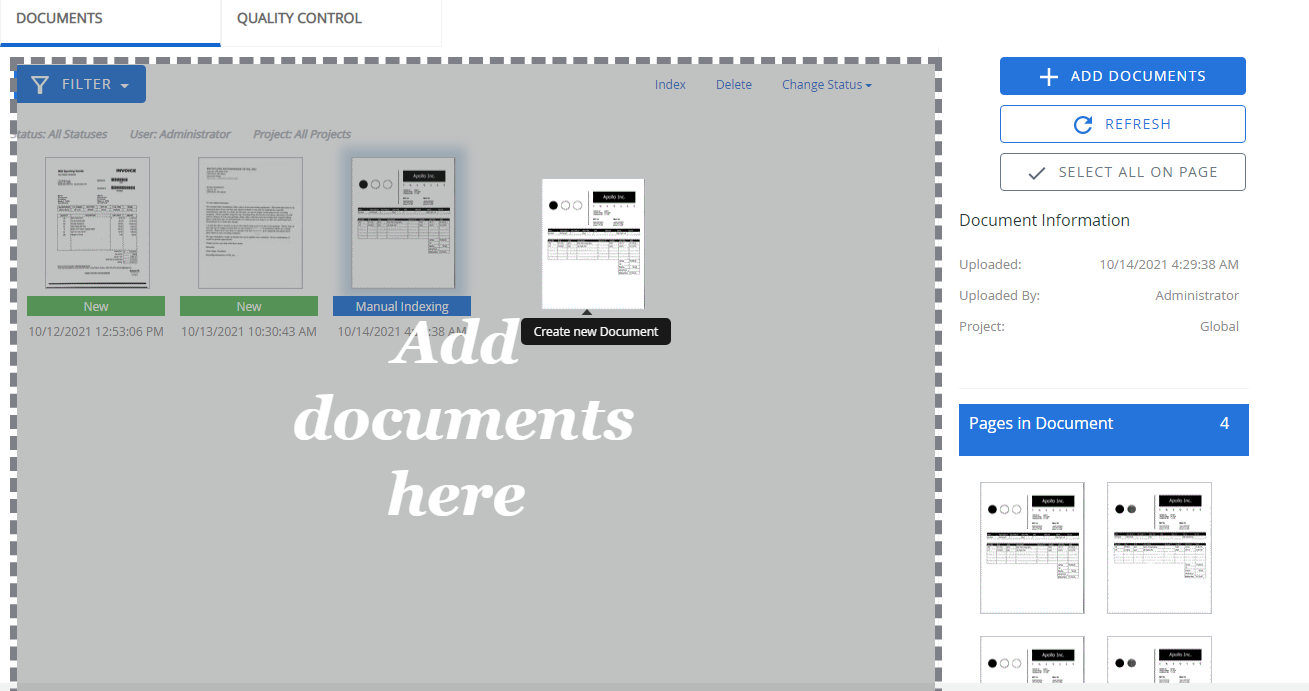The height and width of the screenshot is (691, 1309).
Task: Click the circular arrow Refresh icon
Action: tap(1082, 125)
